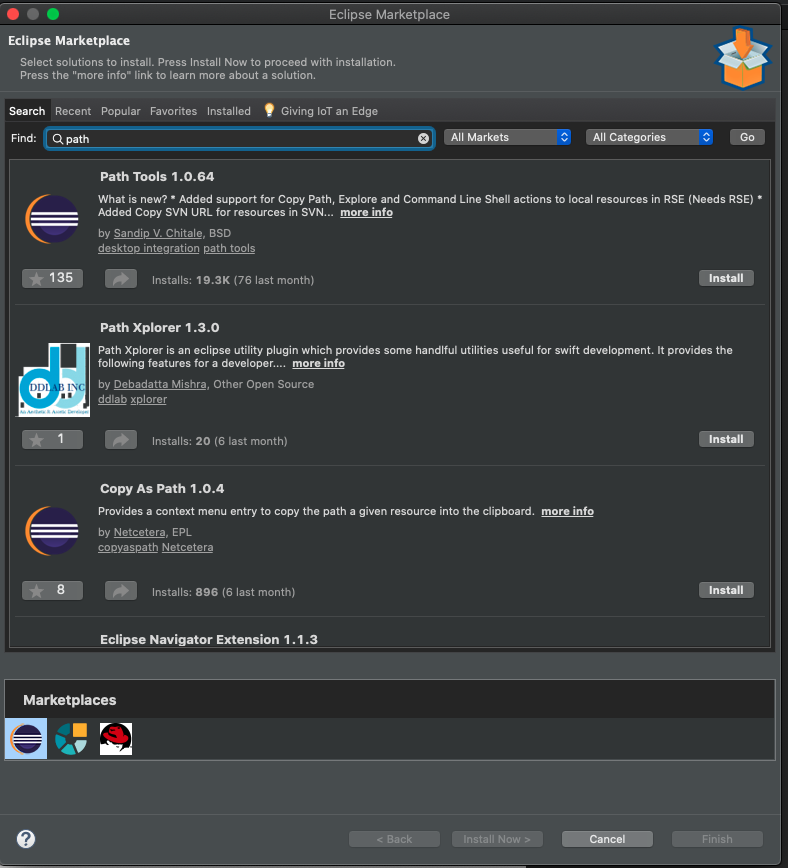Click the lightbulb icon next to Giving IoT
This screenshot has height=868, width=788.
point(269,110)
